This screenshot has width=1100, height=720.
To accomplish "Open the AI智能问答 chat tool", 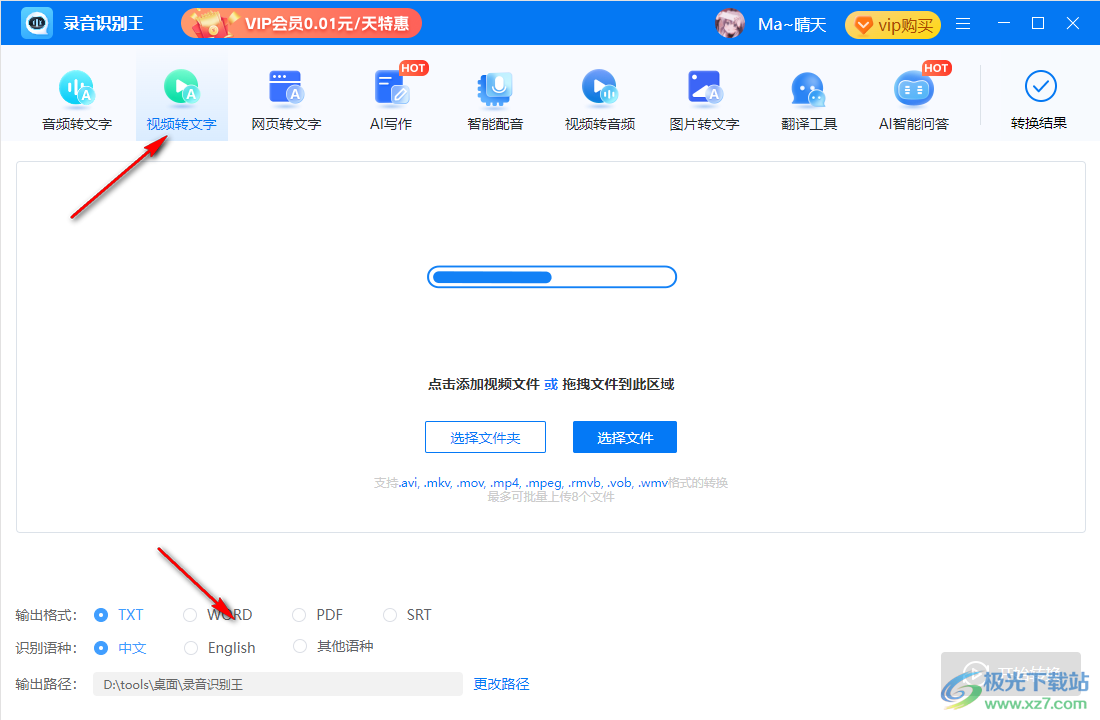I will [x=913, y=100].
